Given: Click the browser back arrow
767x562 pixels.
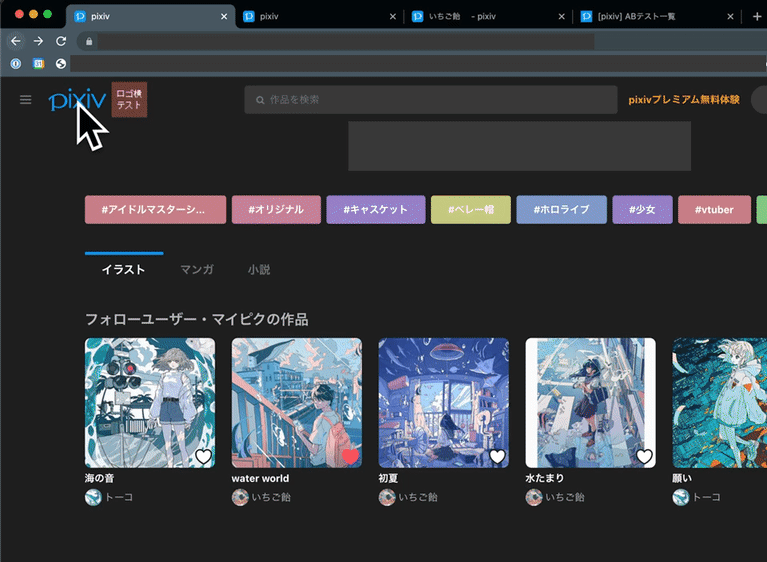Looking at the screenshot, I should [x=14, y=41].
